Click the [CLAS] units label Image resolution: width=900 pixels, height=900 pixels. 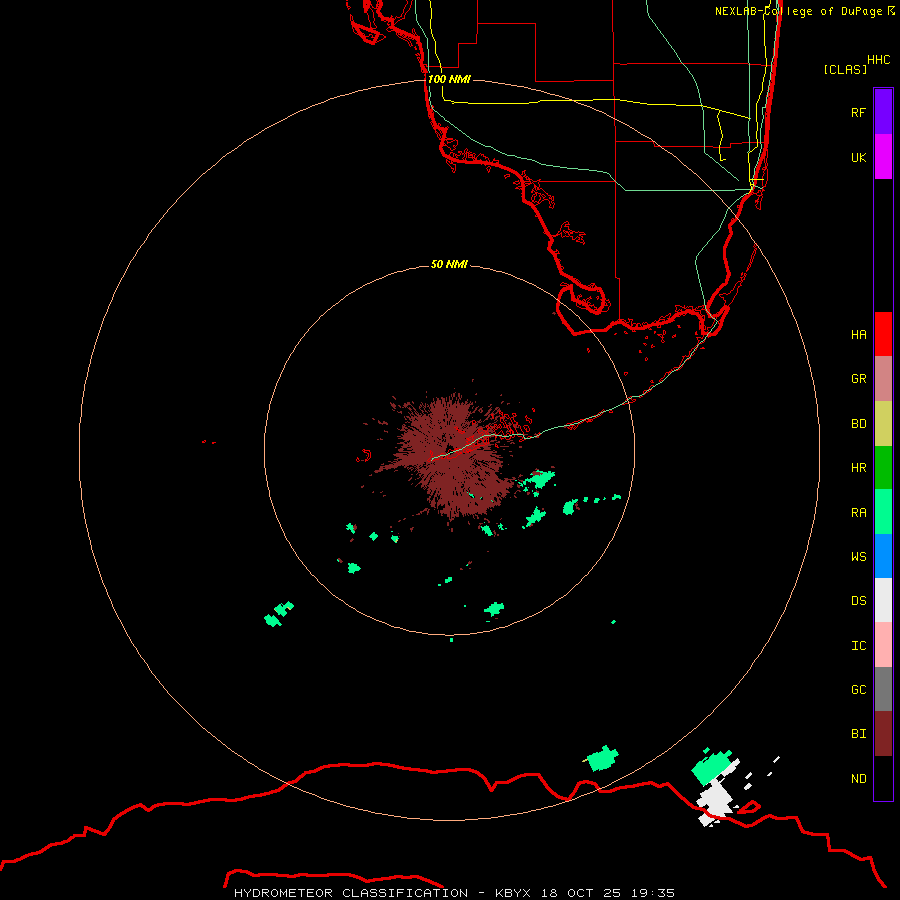[x=845, y=69]
